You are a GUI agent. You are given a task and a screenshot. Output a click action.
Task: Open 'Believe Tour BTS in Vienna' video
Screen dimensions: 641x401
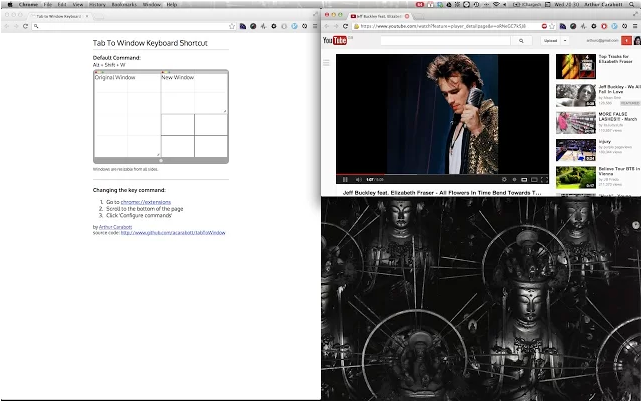576,177
